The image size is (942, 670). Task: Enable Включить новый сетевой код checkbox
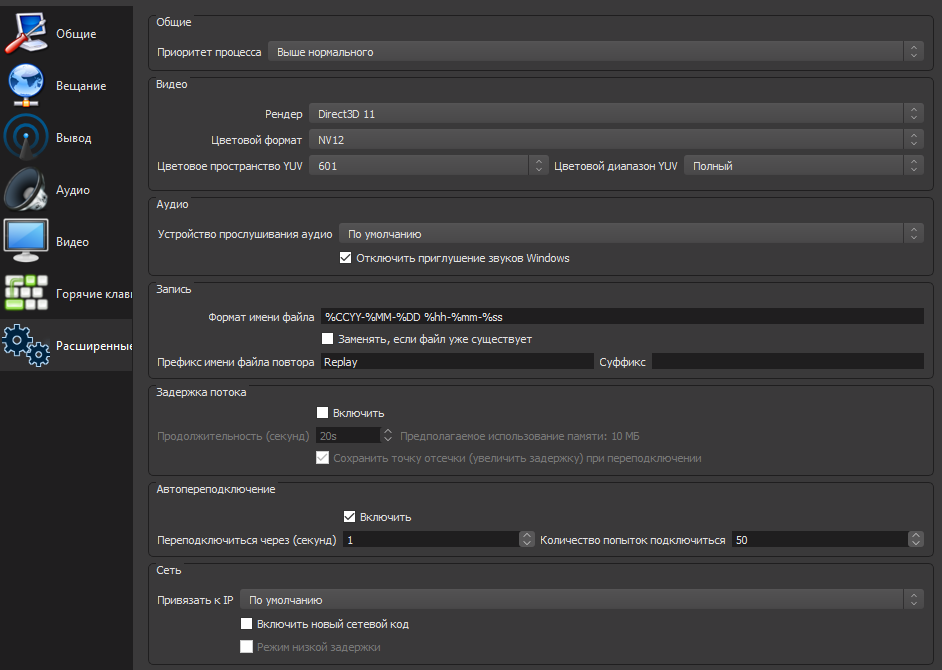[x=246, y=624]
